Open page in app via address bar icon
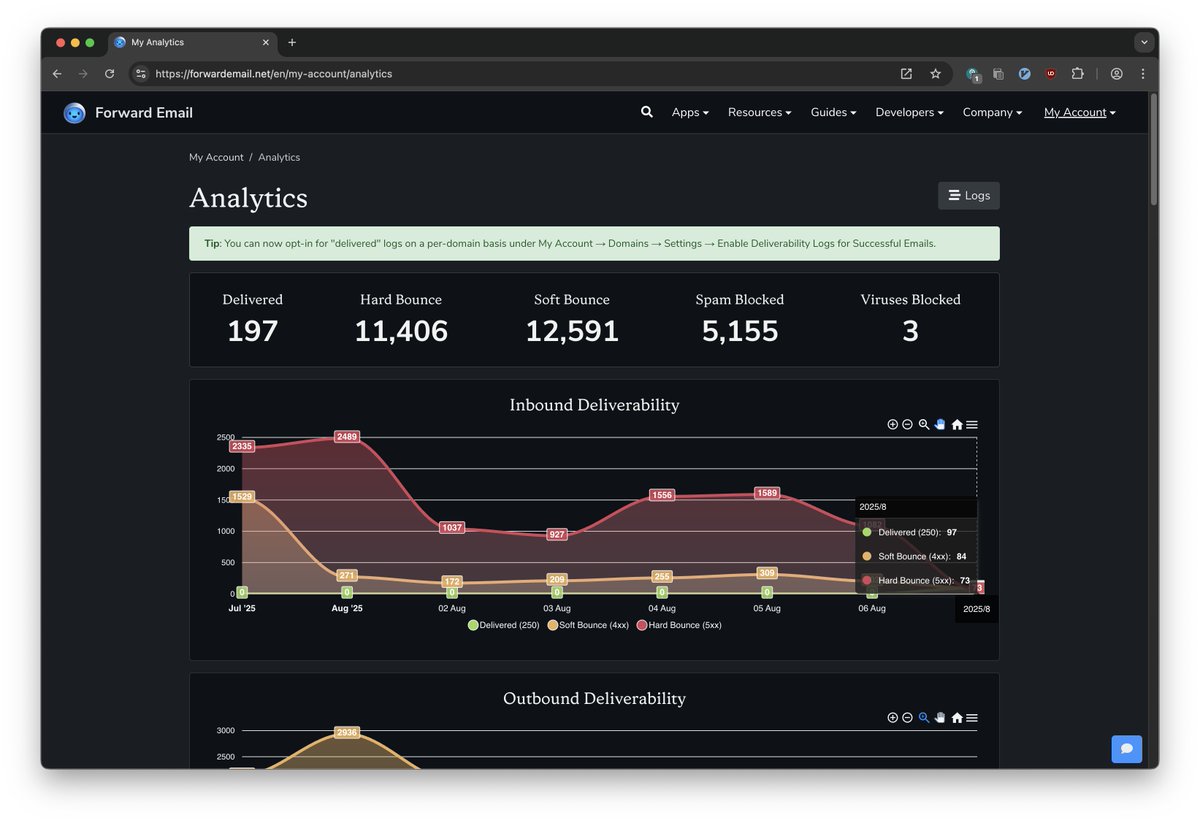Screen dimensions: 1200x823 pos(906,74)
